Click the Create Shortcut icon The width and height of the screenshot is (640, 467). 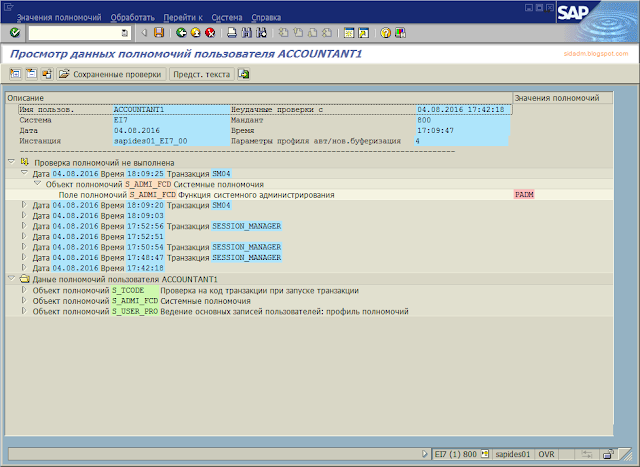(363, 33)
